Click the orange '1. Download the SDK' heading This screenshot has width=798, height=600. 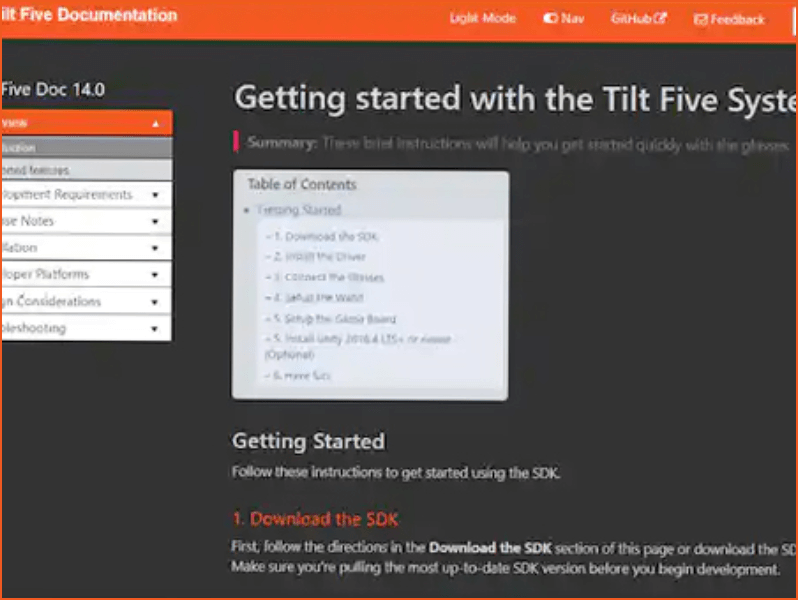[315, 519]
